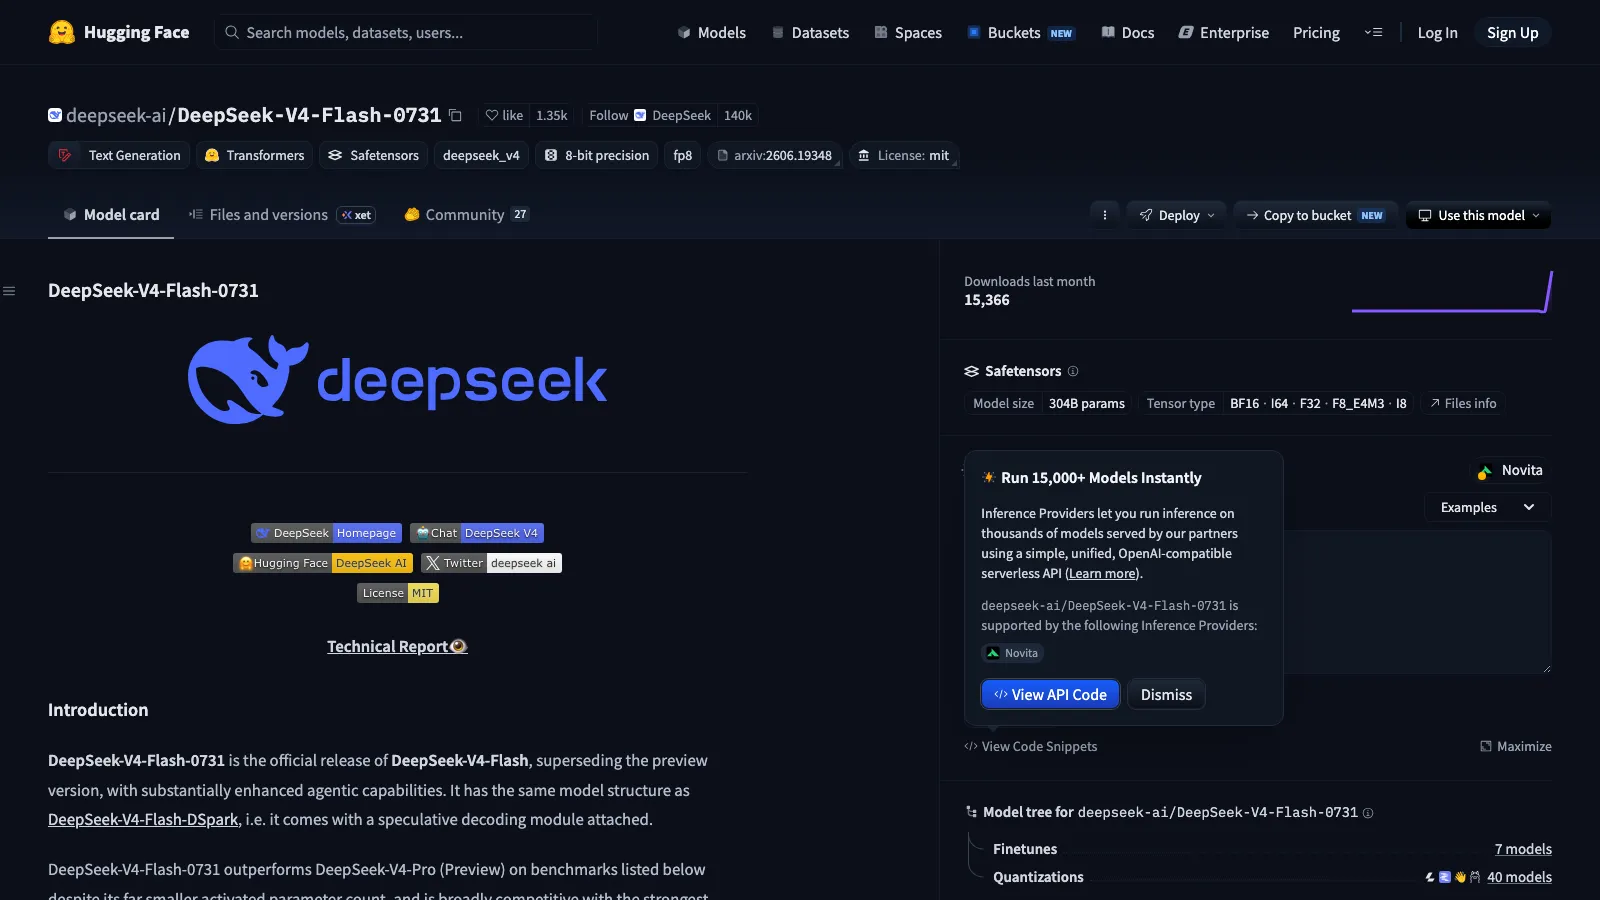
Task: Open View Code Snippets
Action: pos(1030,747)
